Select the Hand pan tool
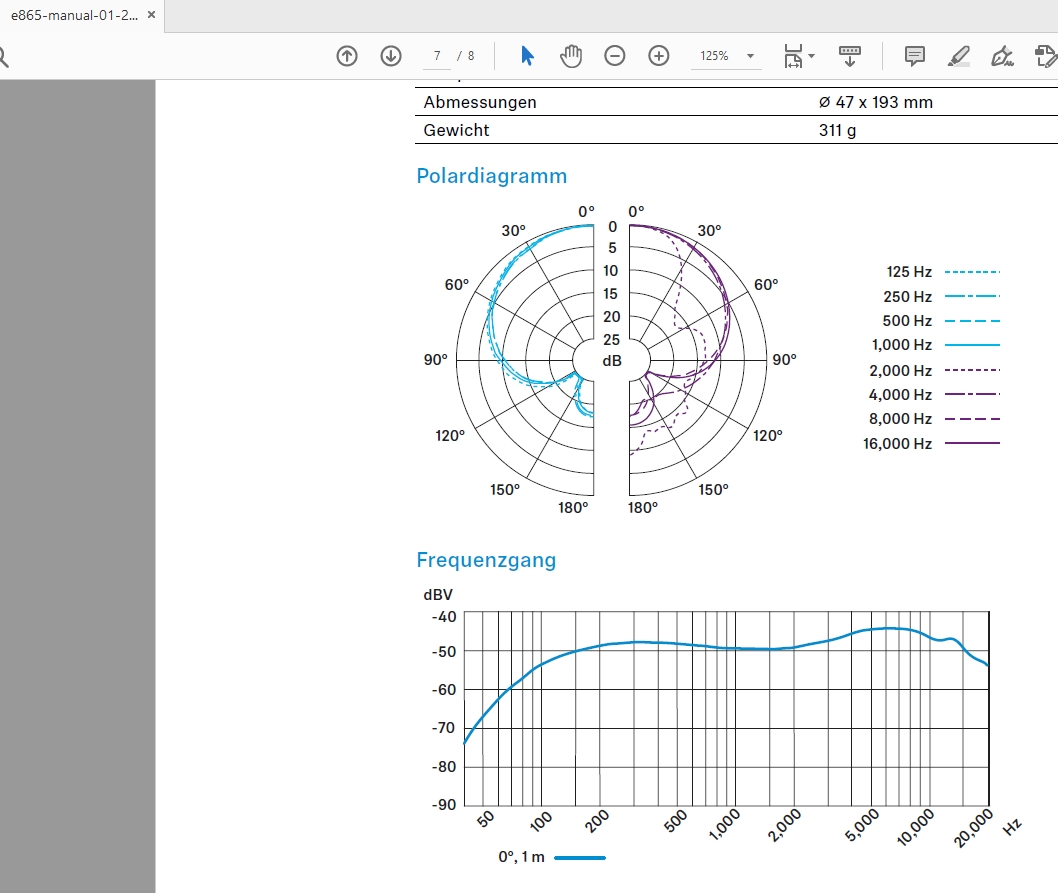The width and height of the screenshot is (1058, 893). pos(571,56)
